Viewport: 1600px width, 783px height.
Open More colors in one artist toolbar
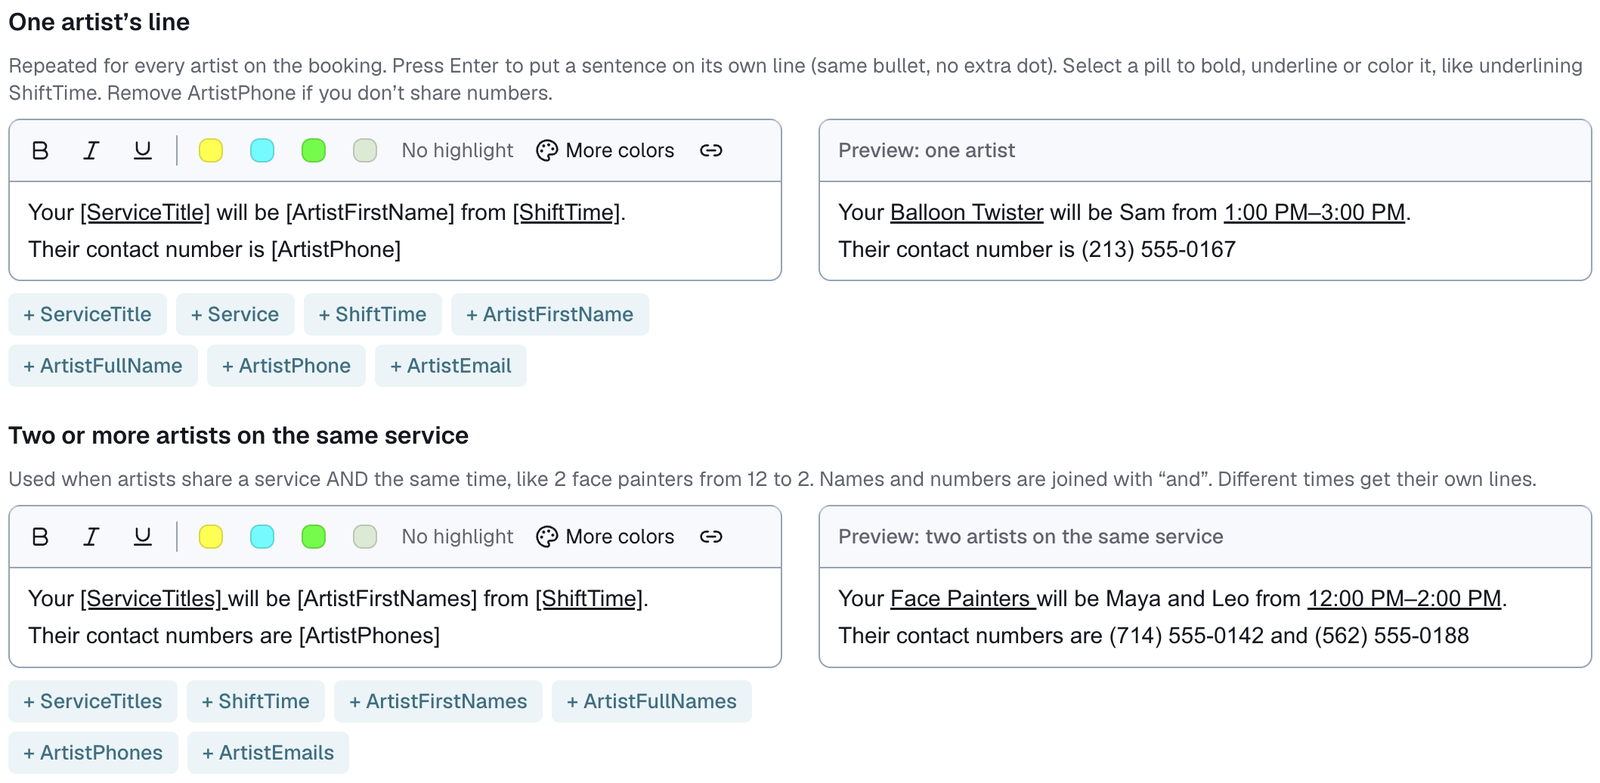click(x=605, y=151)
